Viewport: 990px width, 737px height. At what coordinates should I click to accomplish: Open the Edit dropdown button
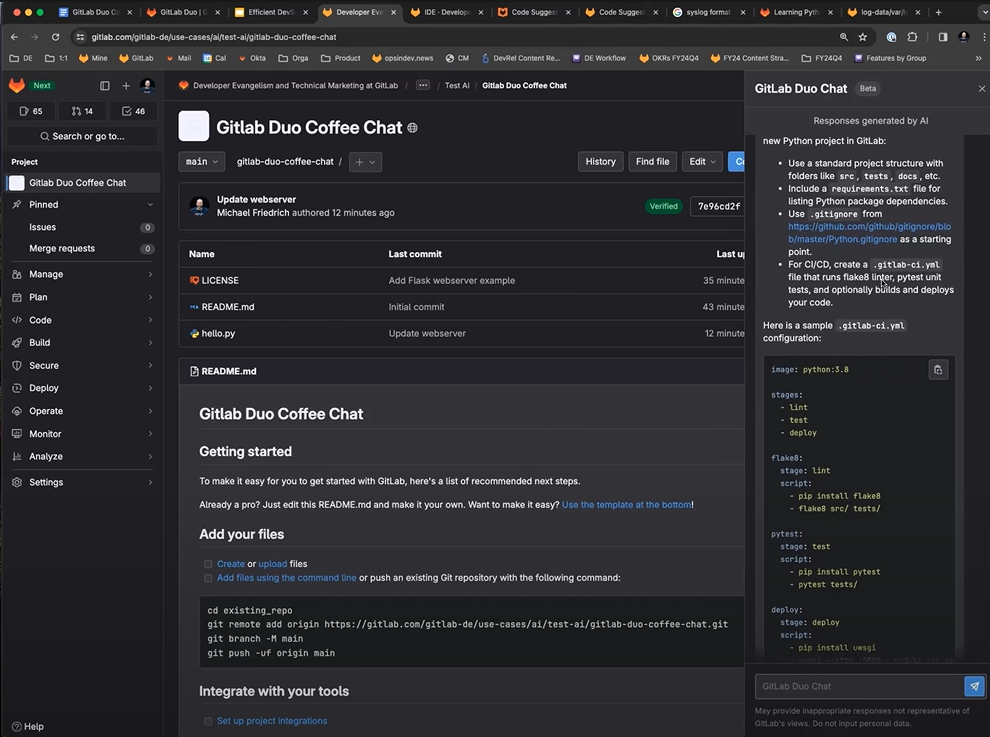(x=702, y=162)
